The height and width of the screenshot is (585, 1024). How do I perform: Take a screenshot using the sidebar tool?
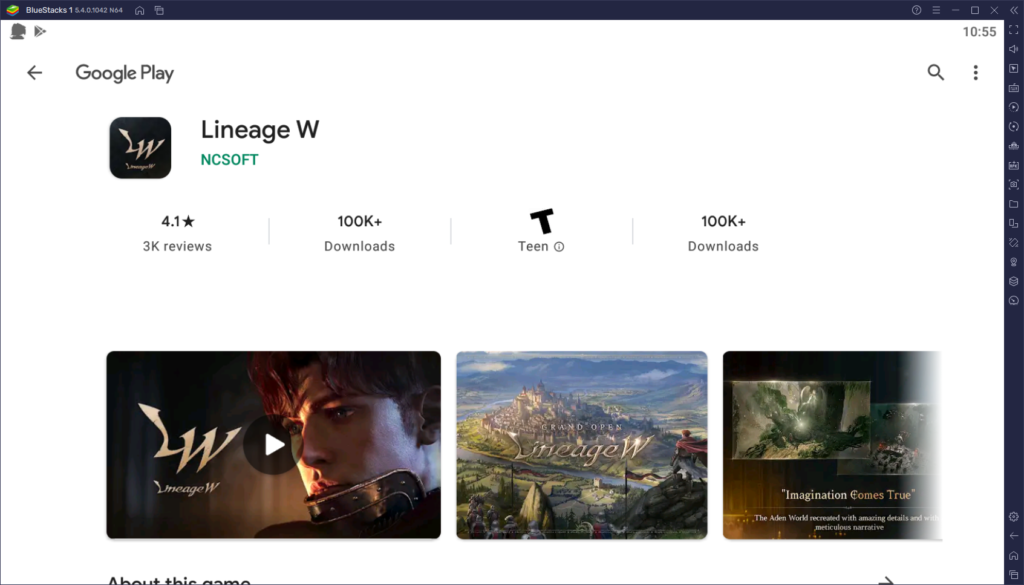tap(1014, 184)
